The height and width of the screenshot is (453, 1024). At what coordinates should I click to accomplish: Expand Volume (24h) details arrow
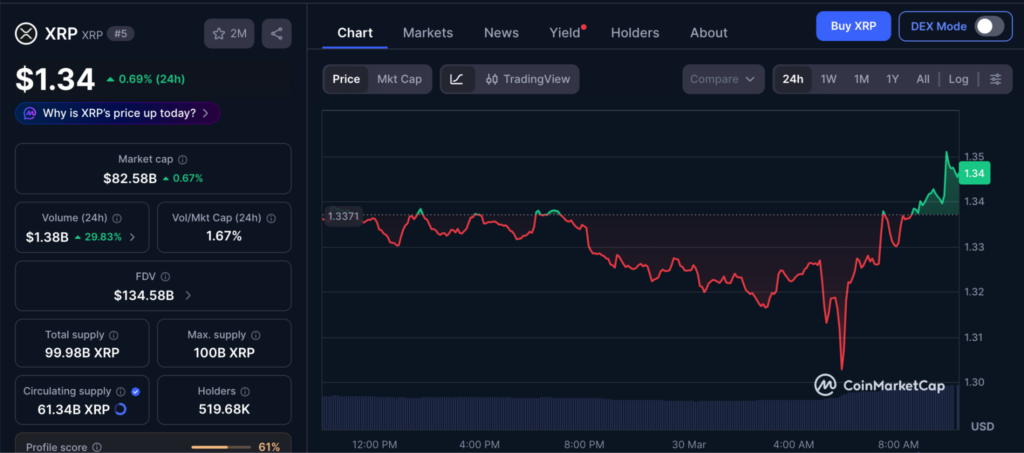click(132, 237)
